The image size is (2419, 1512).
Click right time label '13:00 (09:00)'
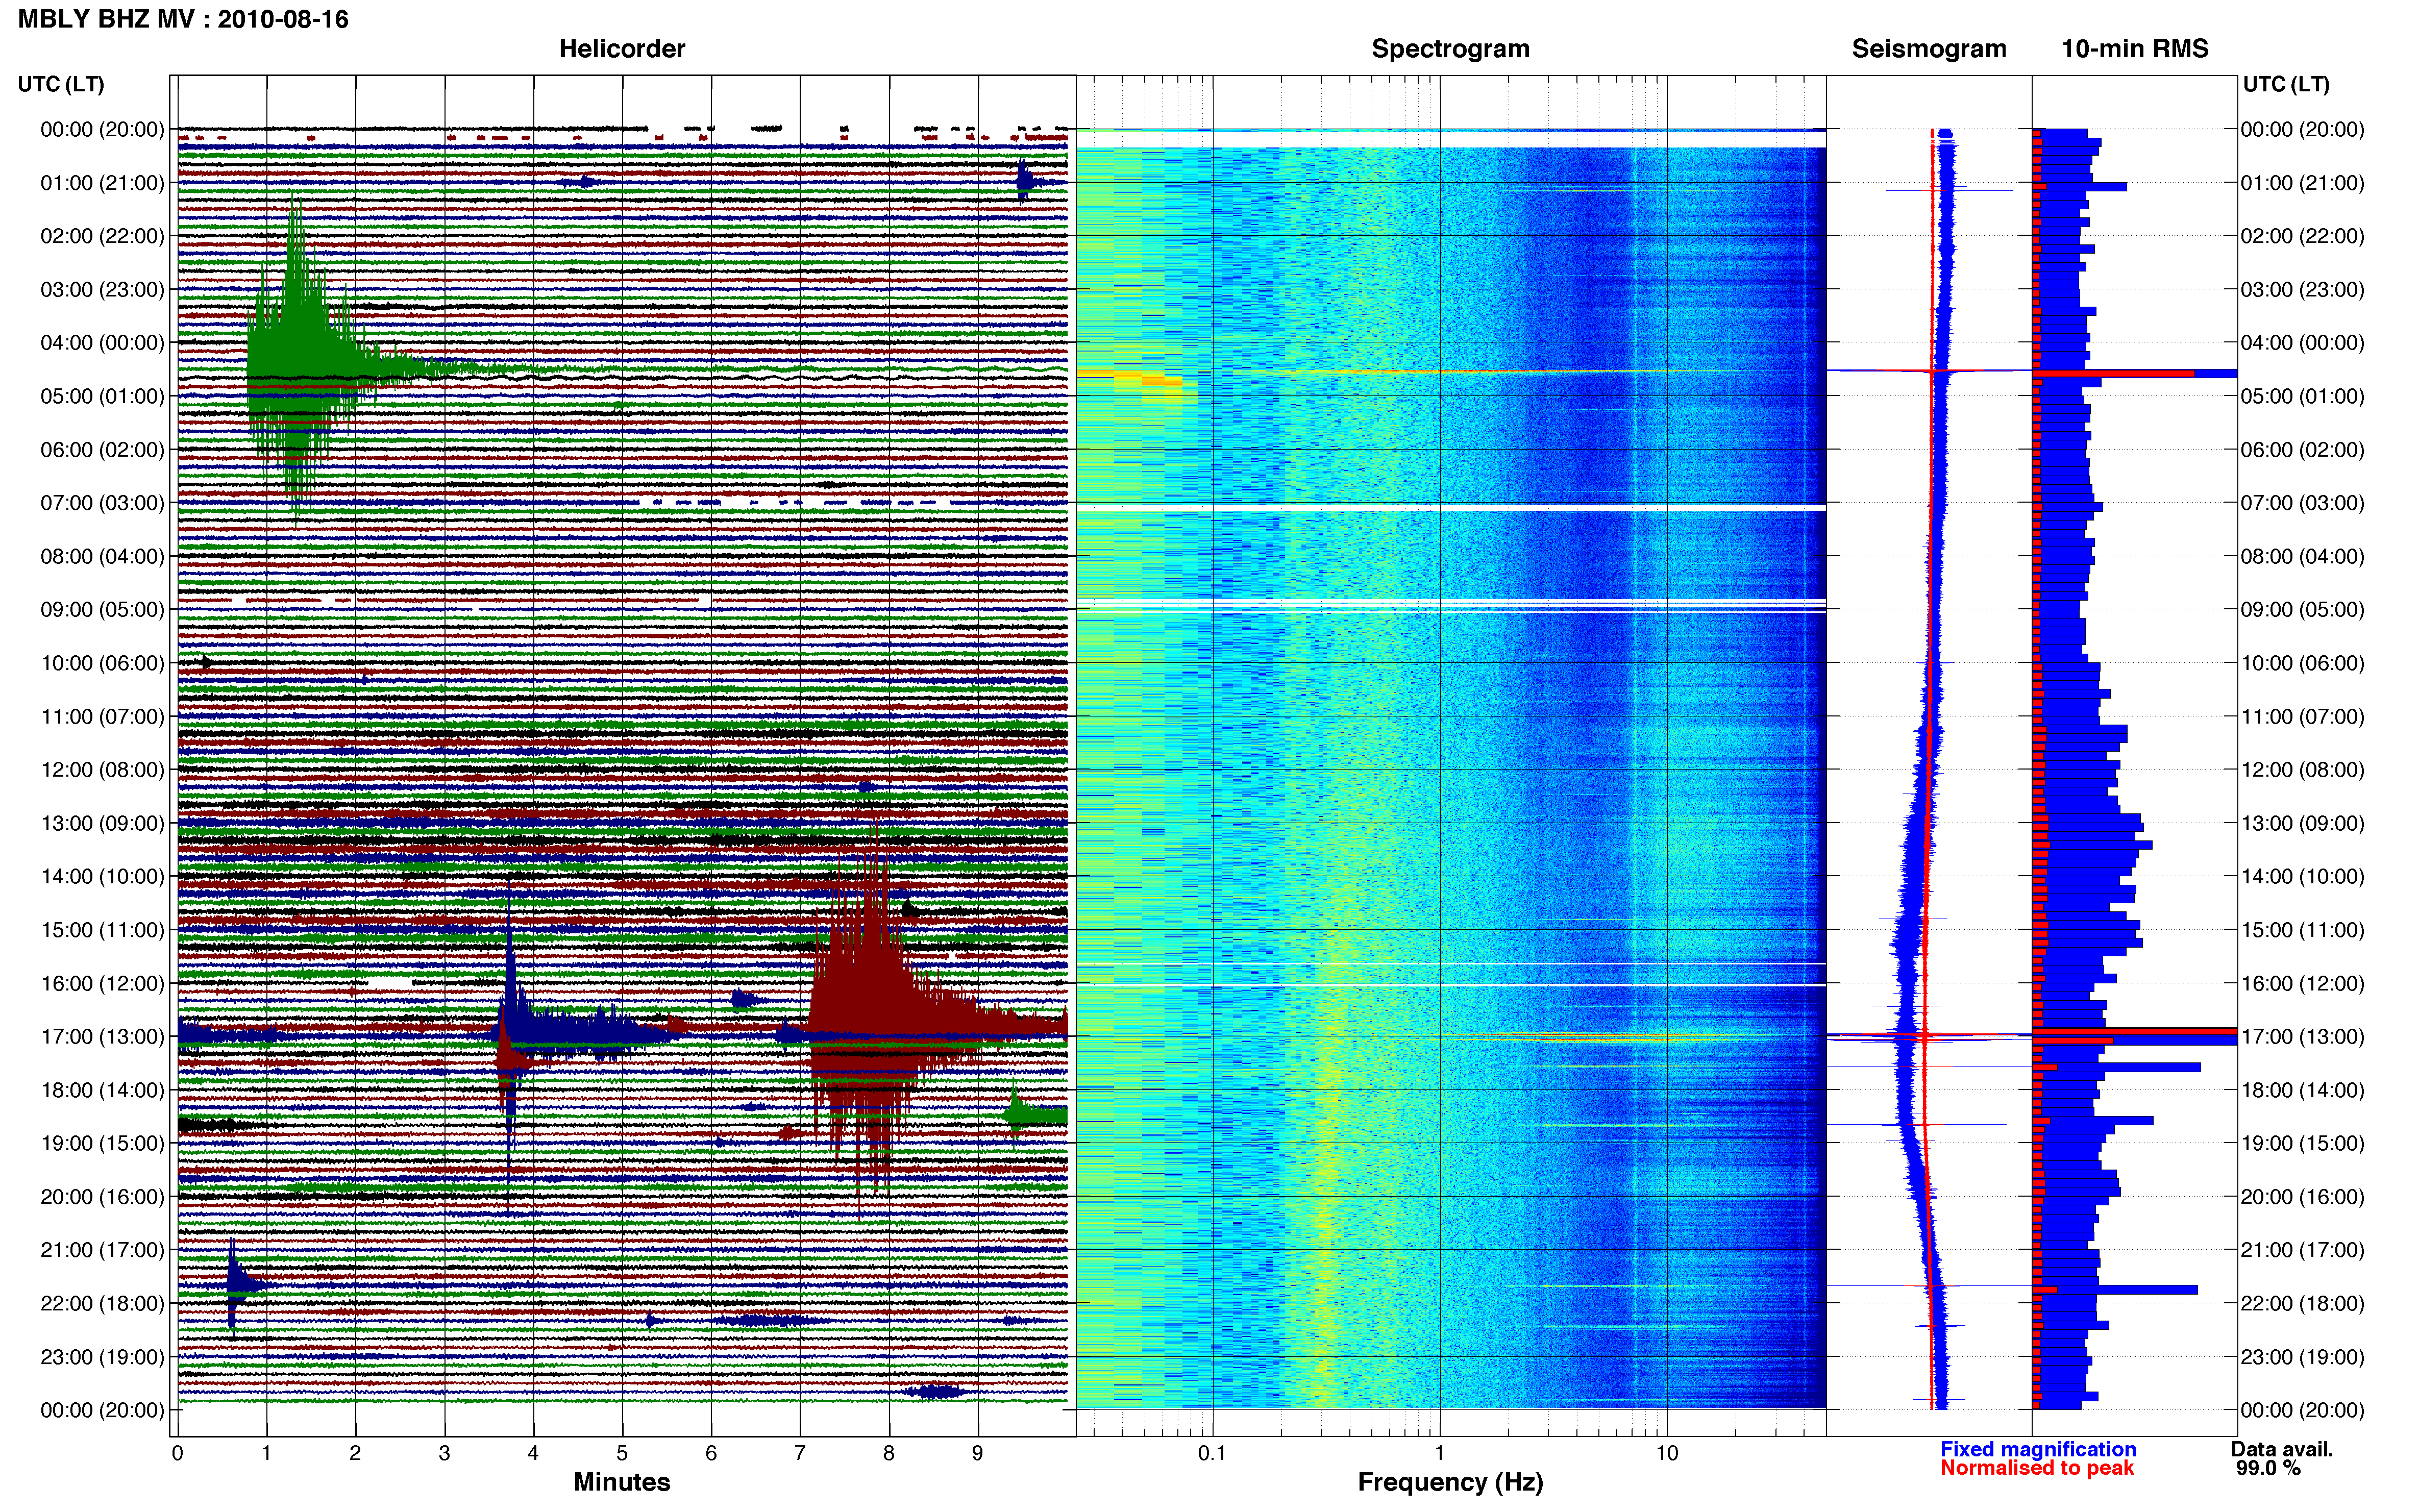(2302, 823)
